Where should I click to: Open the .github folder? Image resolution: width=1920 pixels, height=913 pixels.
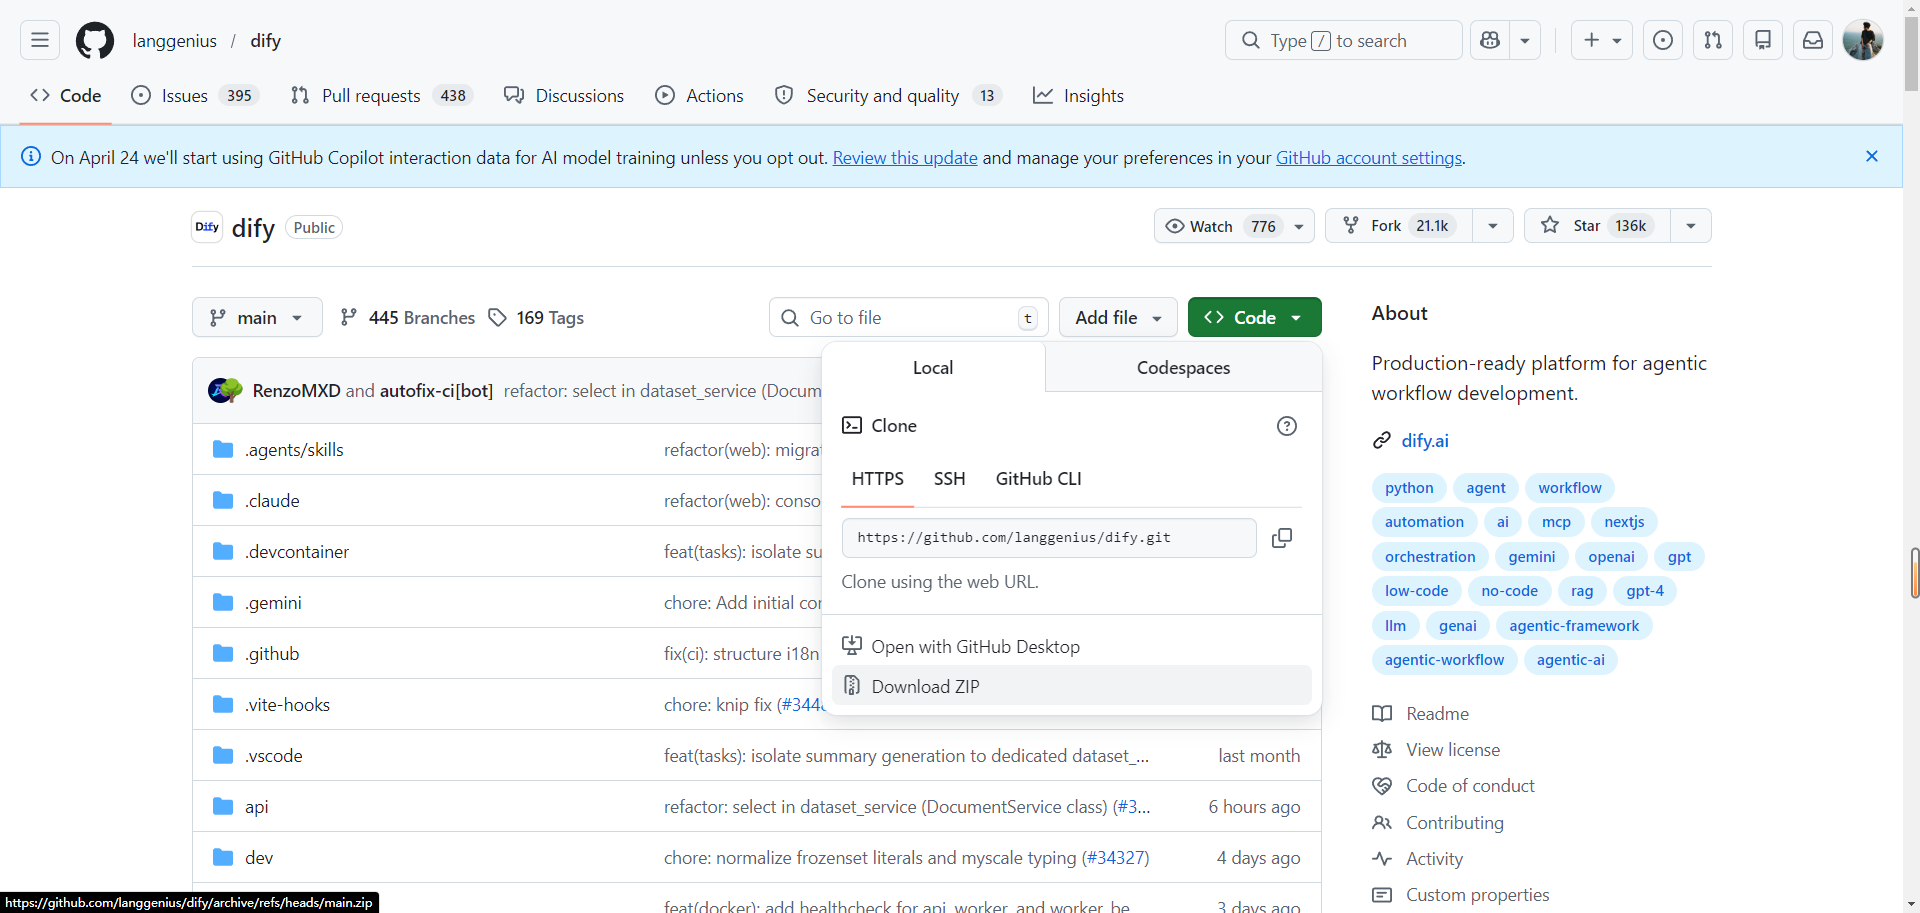(272, 654)
